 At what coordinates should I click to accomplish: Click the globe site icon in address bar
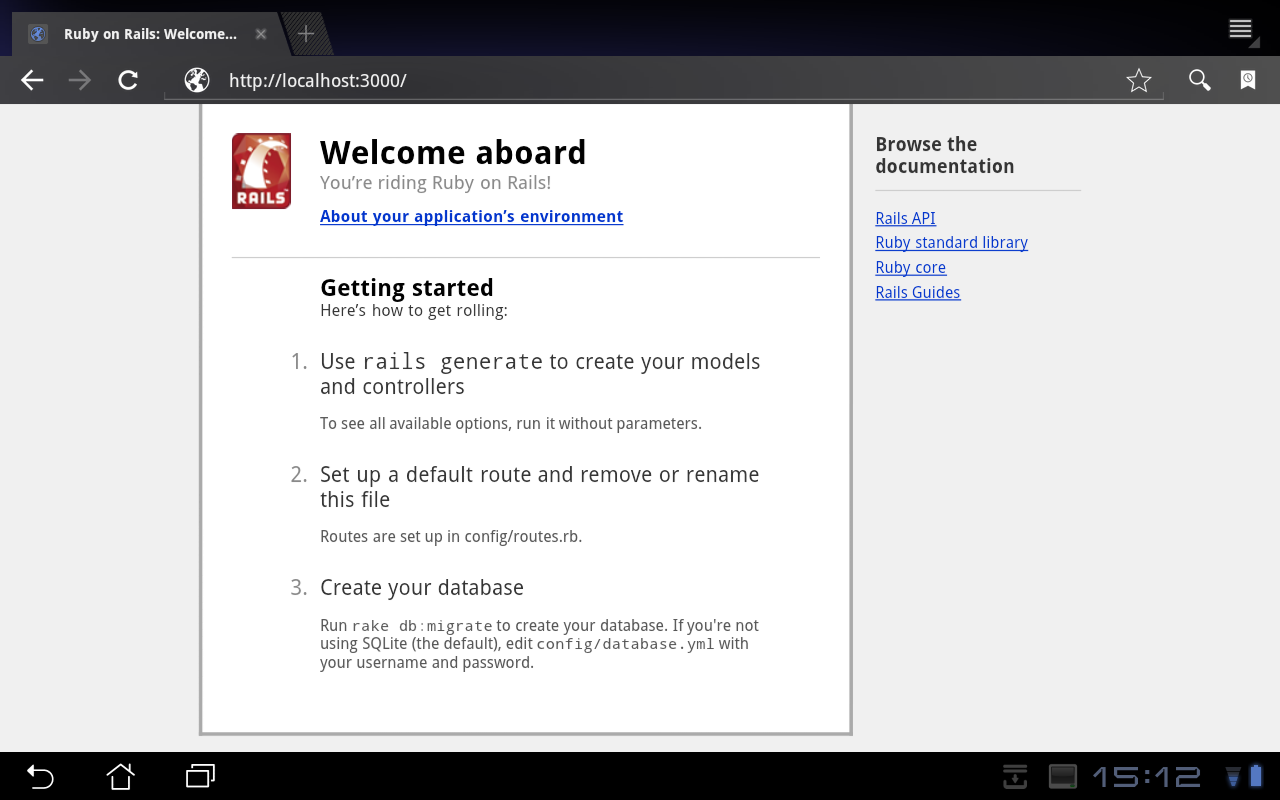coord(197,80)
